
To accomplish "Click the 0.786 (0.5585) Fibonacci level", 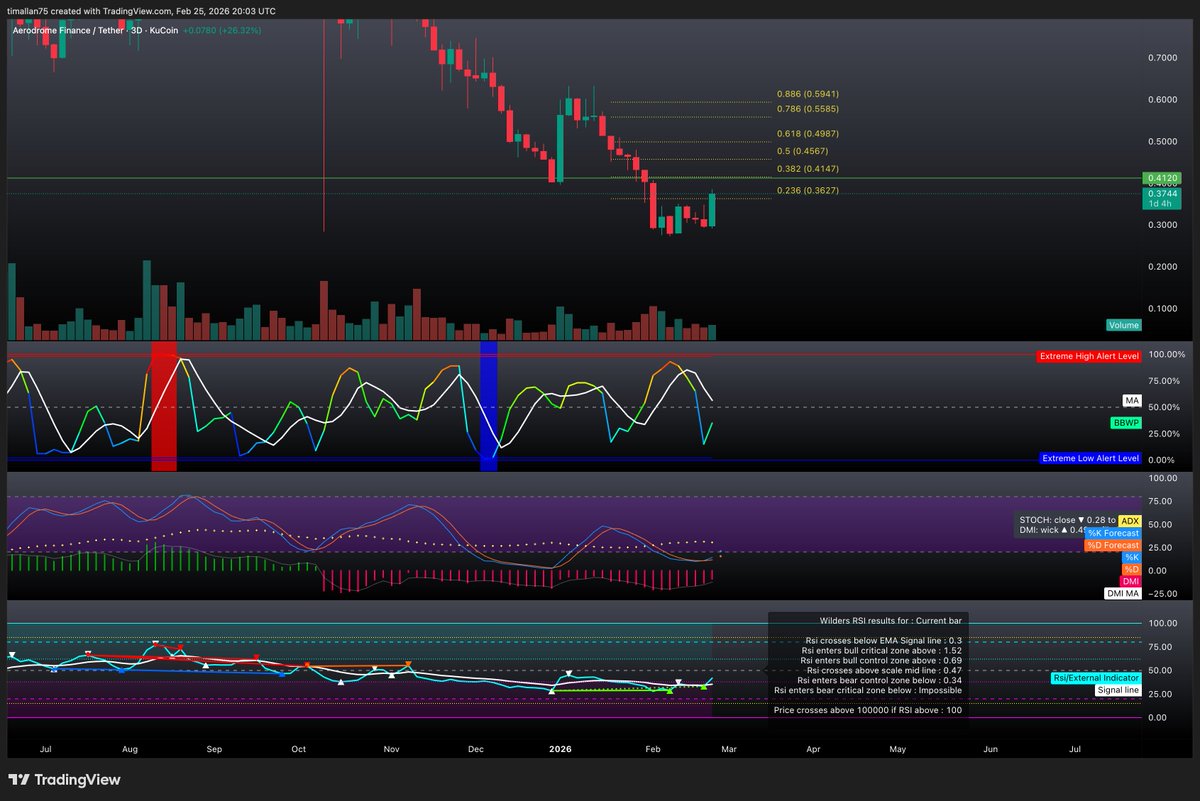I will point(806,108).
